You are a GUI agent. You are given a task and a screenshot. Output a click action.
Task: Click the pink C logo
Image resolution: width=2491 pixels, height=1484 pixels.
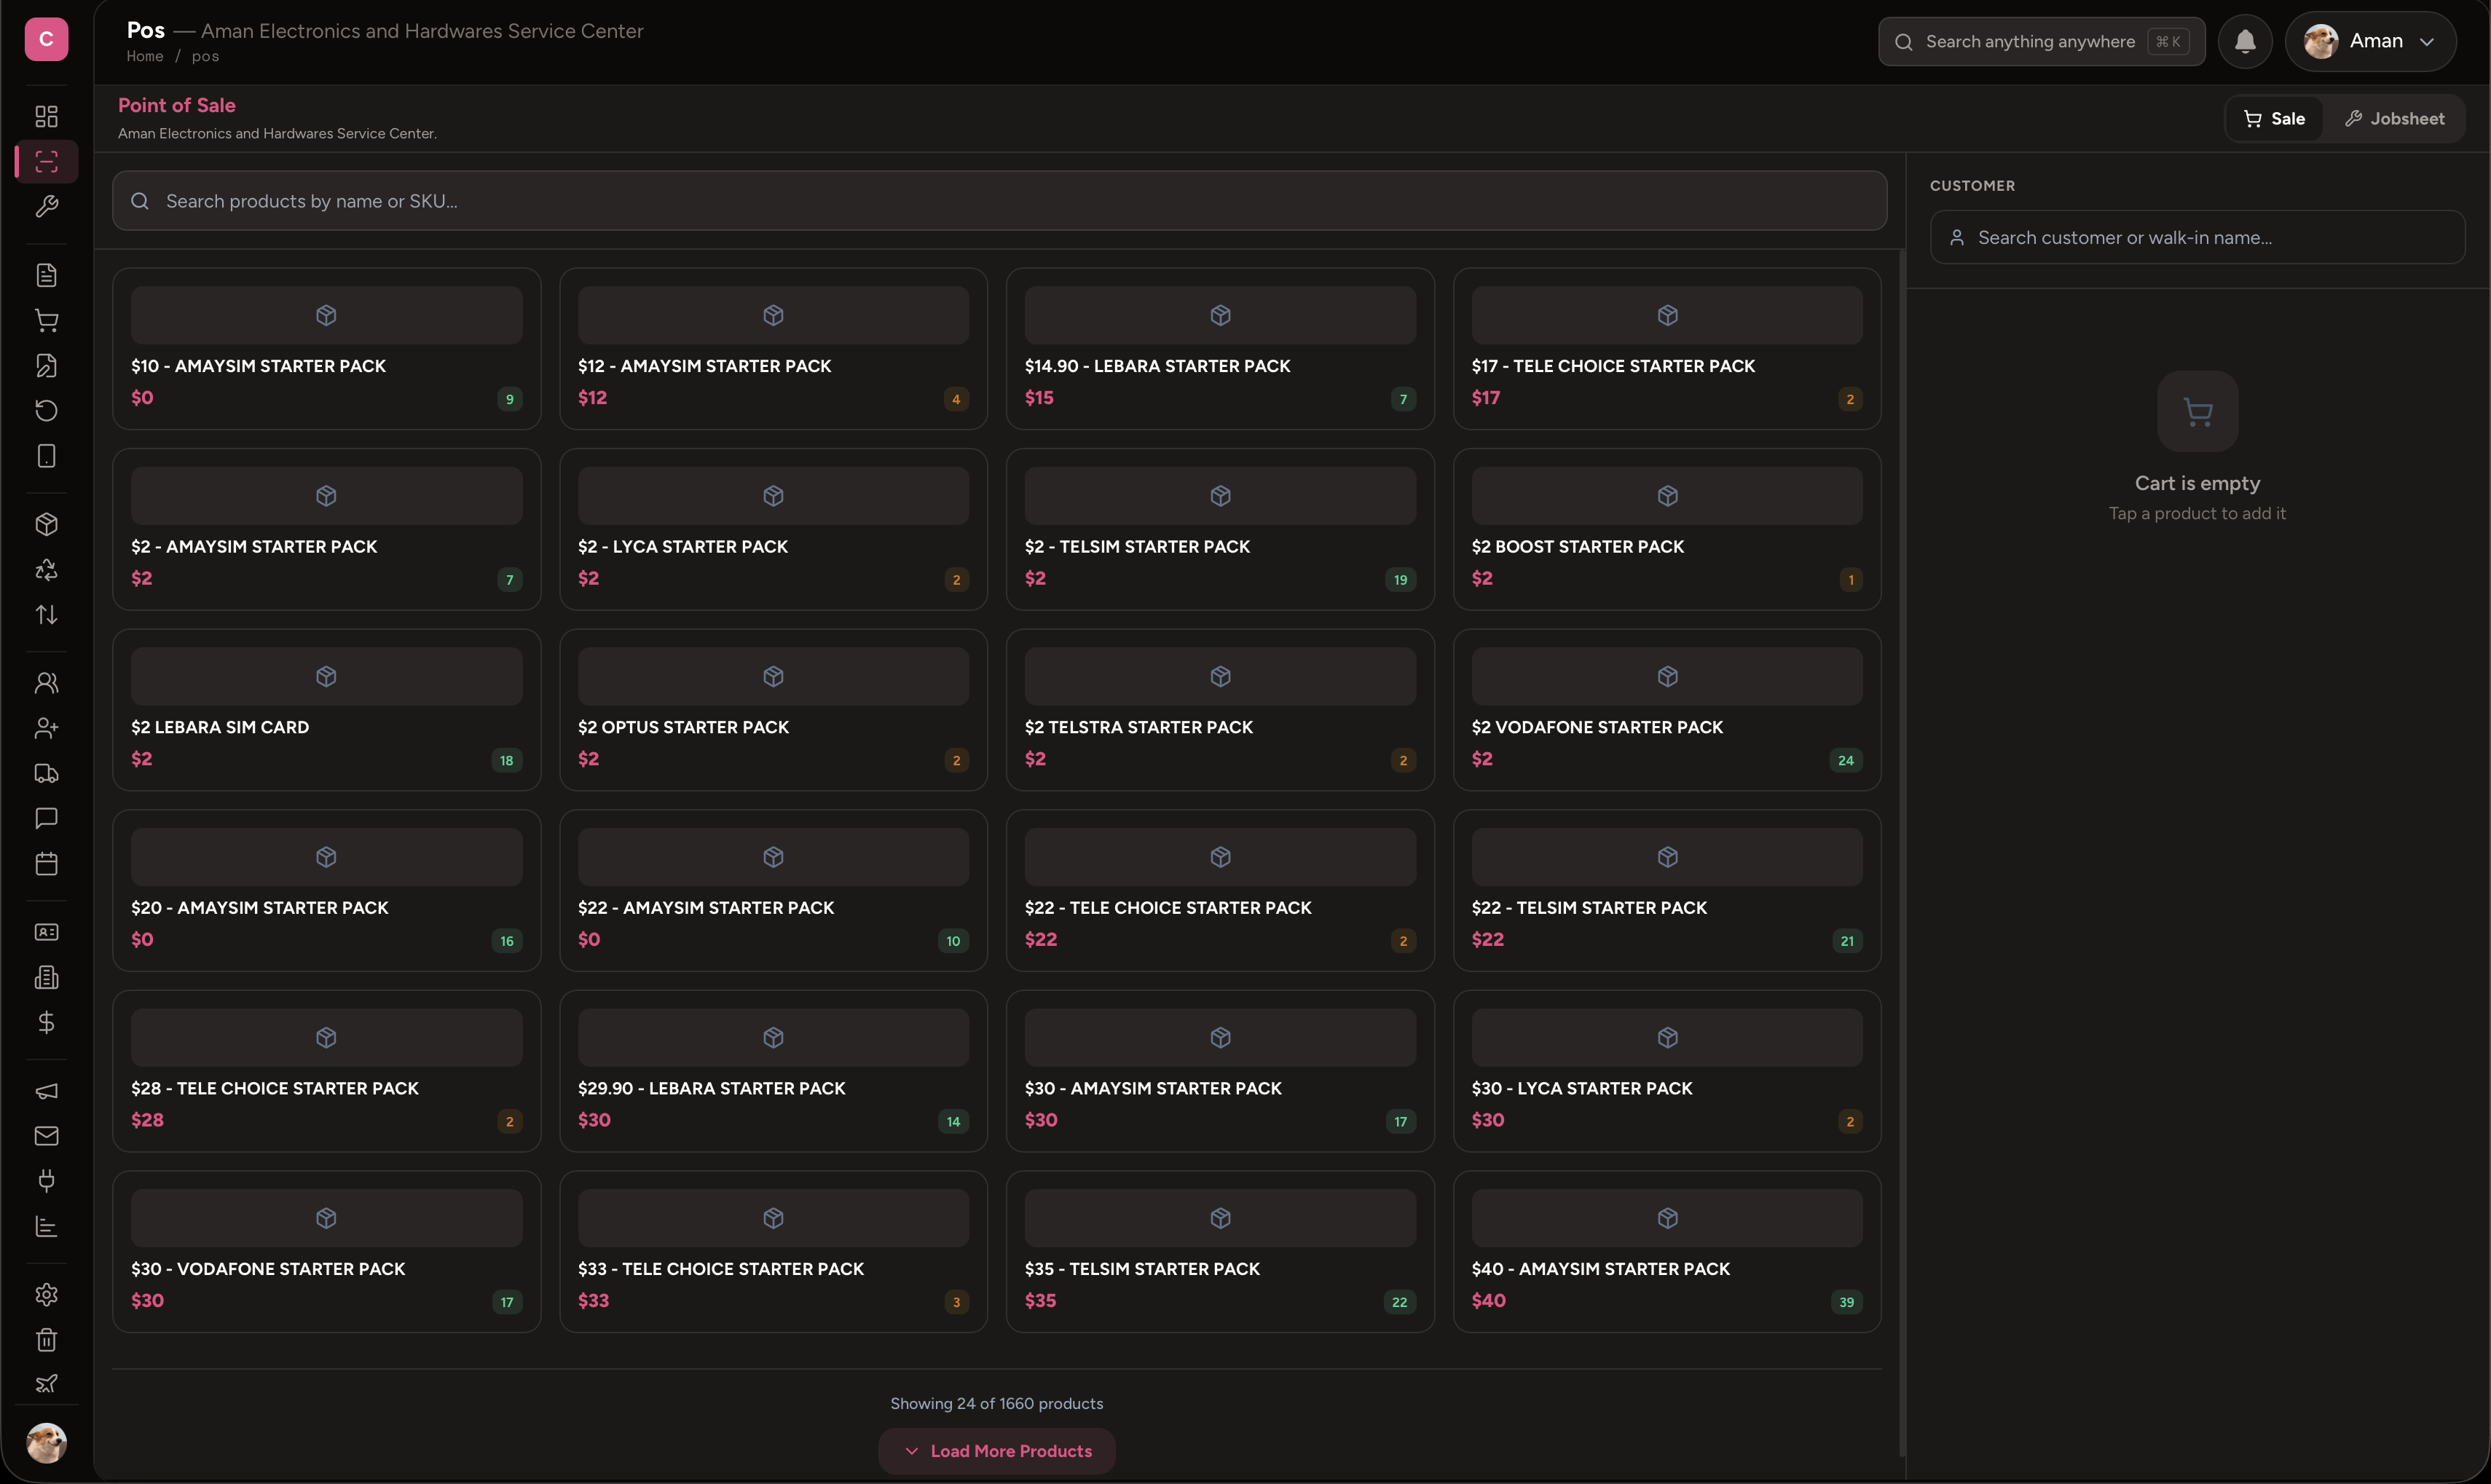point(46,39)
